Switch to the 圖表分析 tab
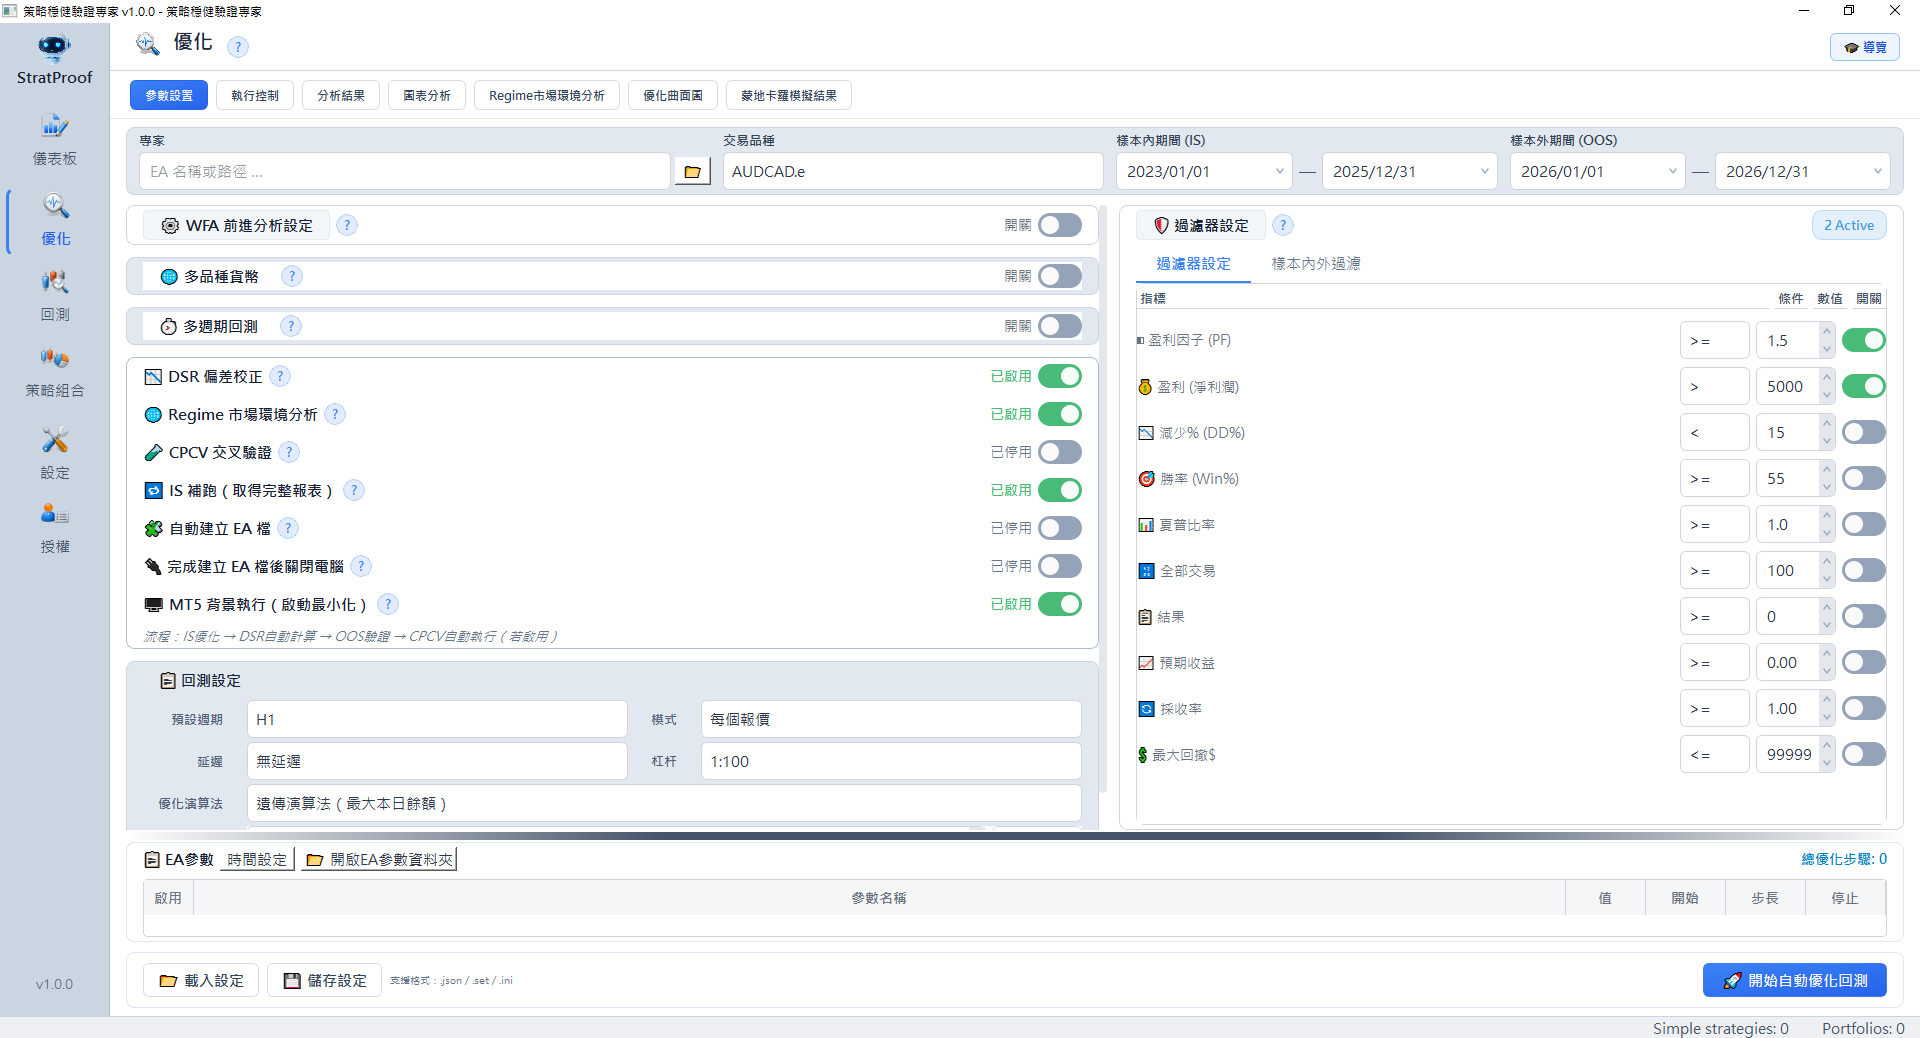The height and width of the screenshot is (1038, 1920). (x=427, y=95)
